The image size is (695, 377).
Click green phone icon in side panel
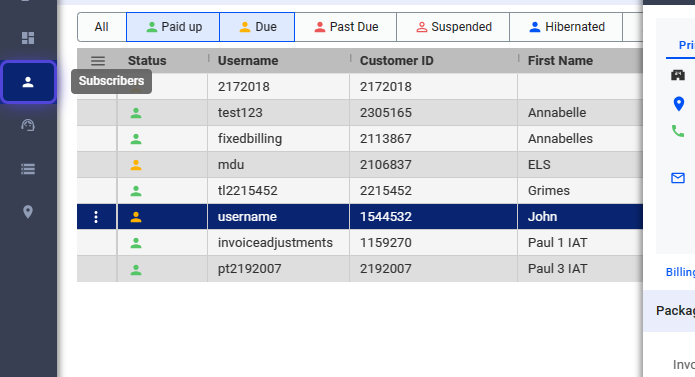pos(678,131)
